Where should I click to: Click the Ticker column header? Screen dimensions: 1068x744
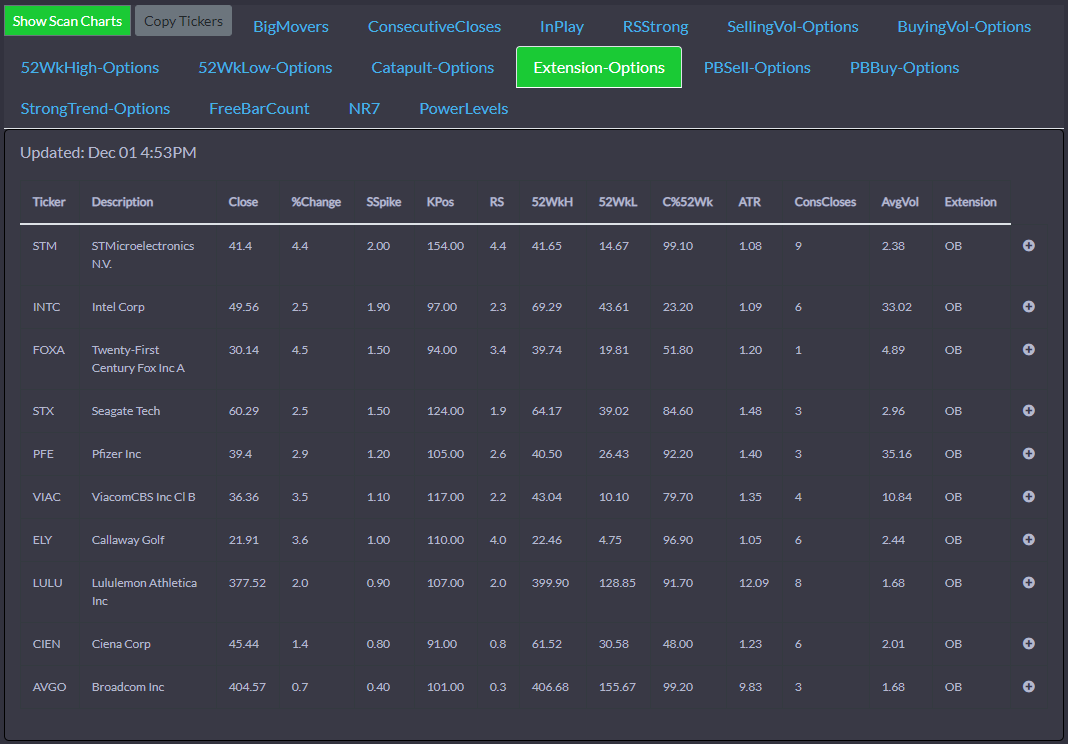point(49,202)
